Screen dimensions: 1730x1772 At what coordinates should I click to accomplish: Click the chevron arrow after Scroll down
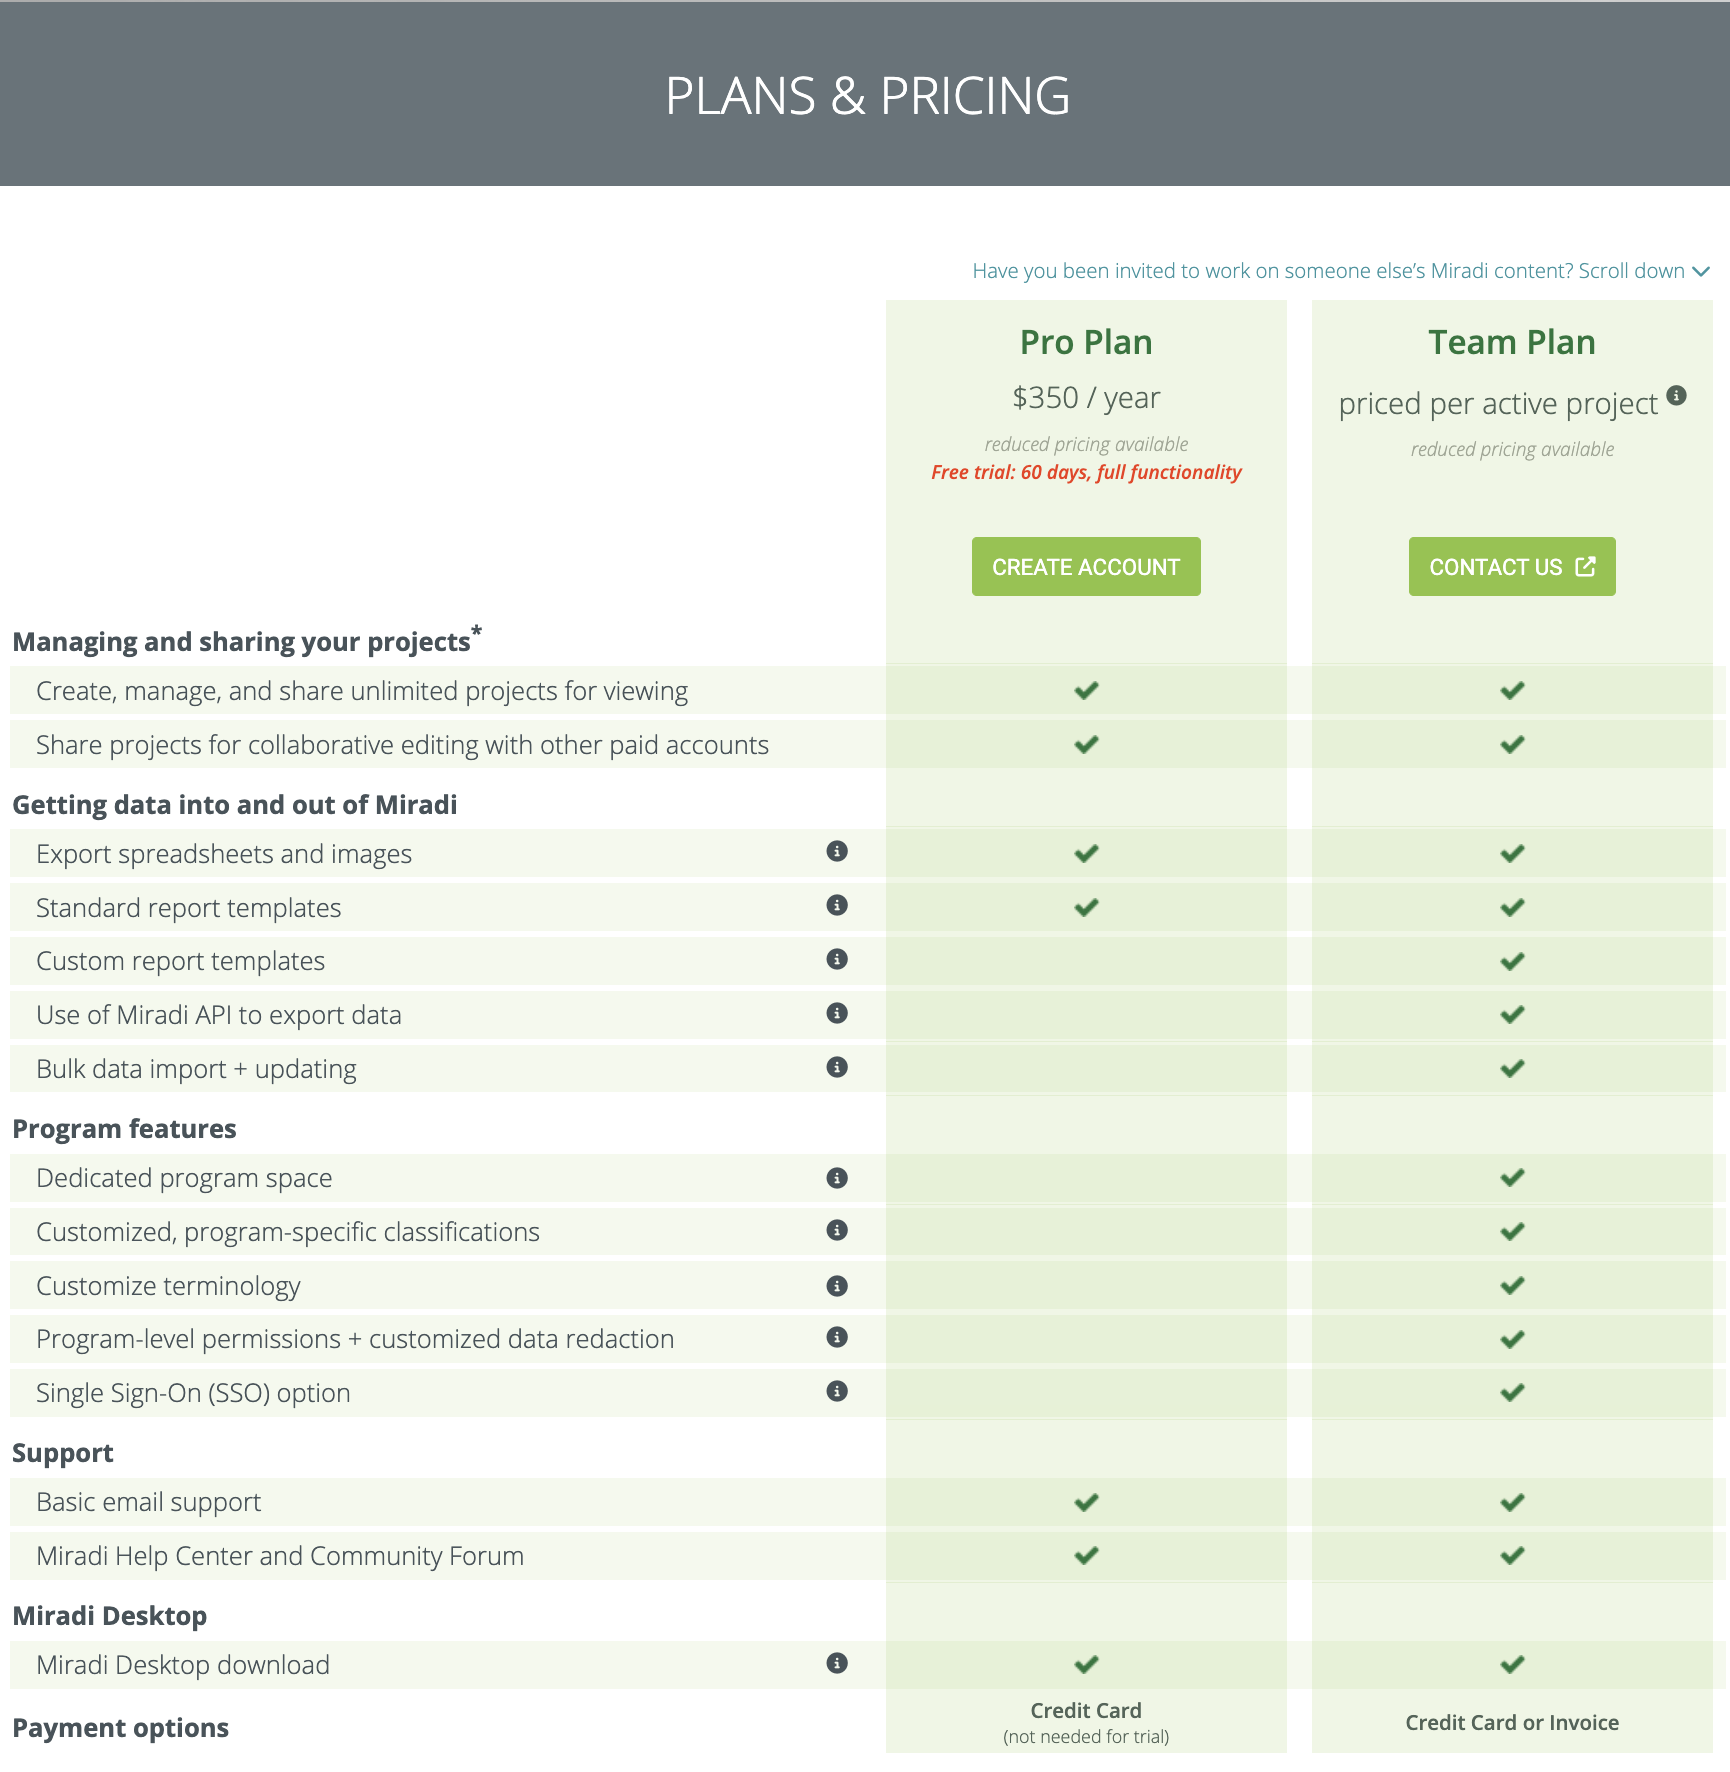1701,272
